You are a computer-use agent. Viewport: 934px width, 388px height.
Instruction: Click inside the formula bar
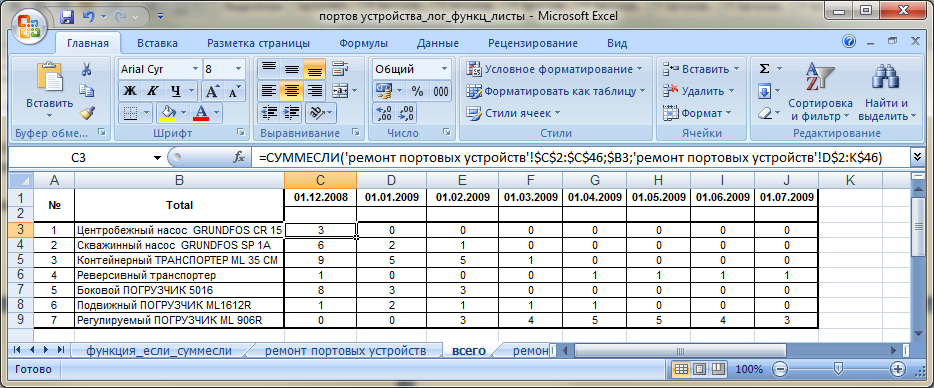click(x=580, y=157)
